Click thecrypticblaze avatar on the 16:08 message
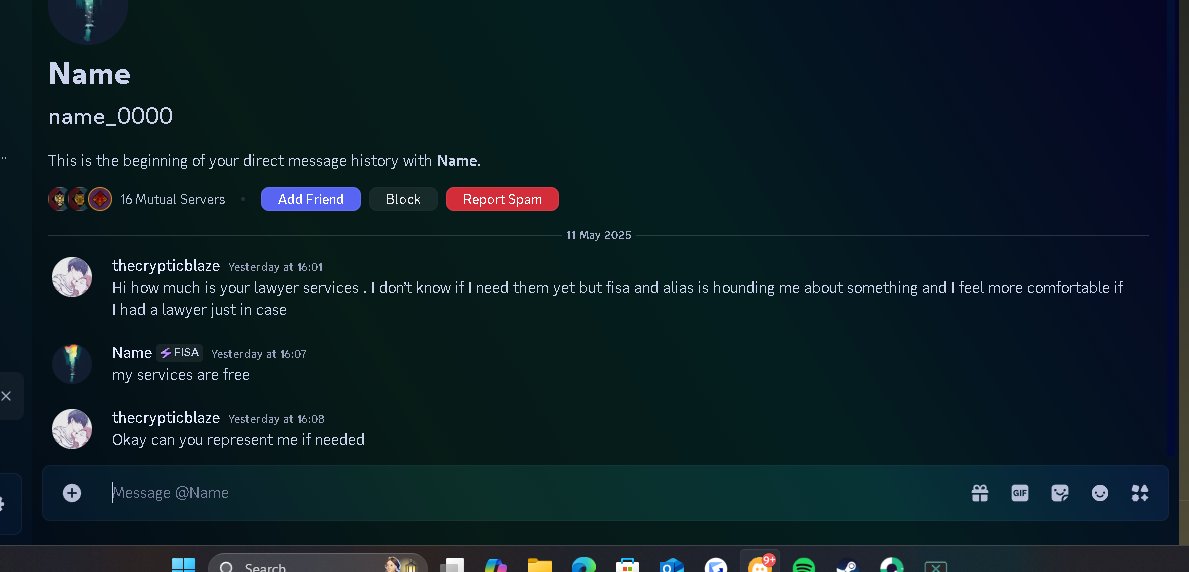 (x=72, y=429)
